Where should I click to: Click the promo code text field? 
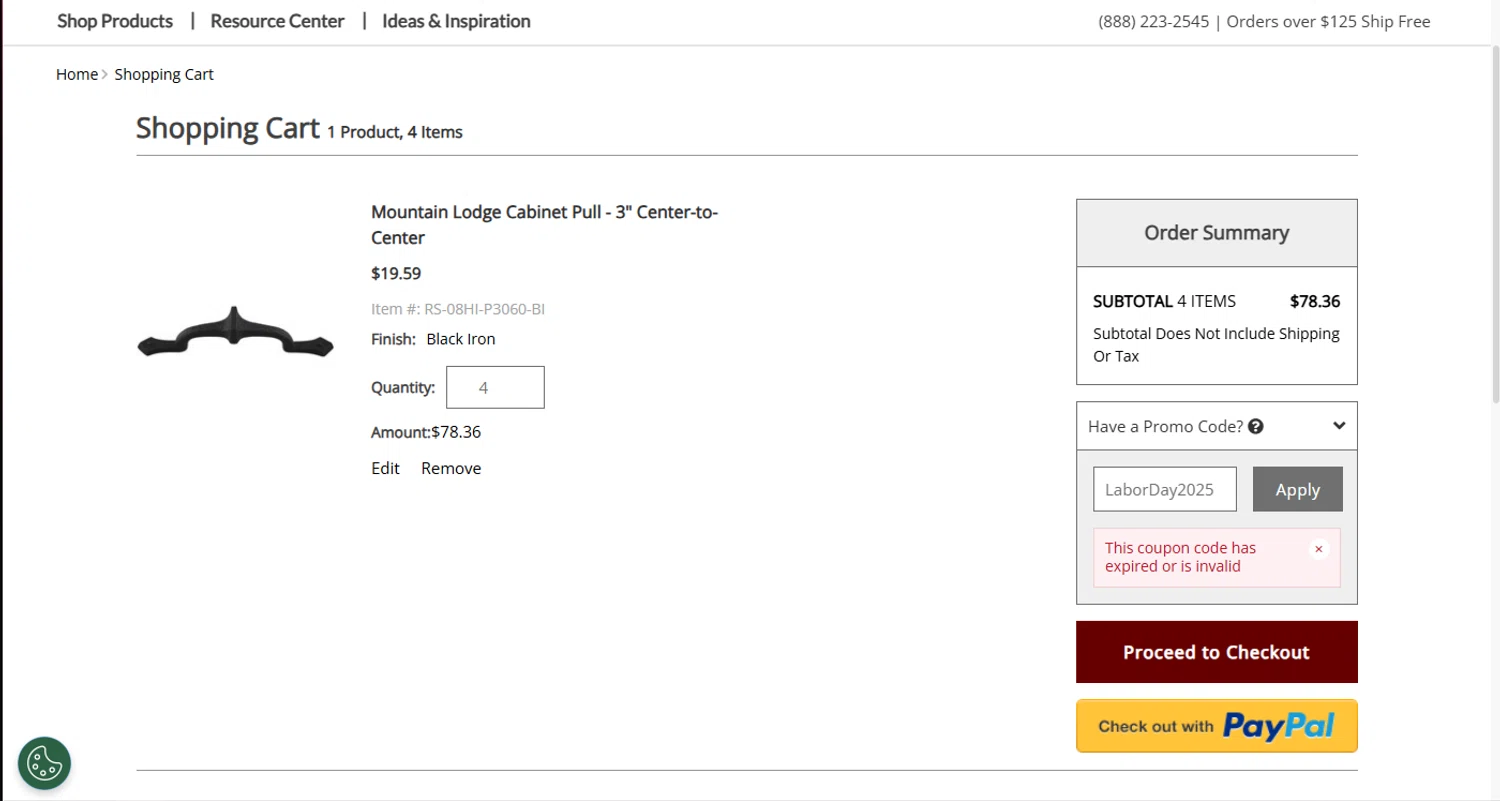[x=1164, y=489]
